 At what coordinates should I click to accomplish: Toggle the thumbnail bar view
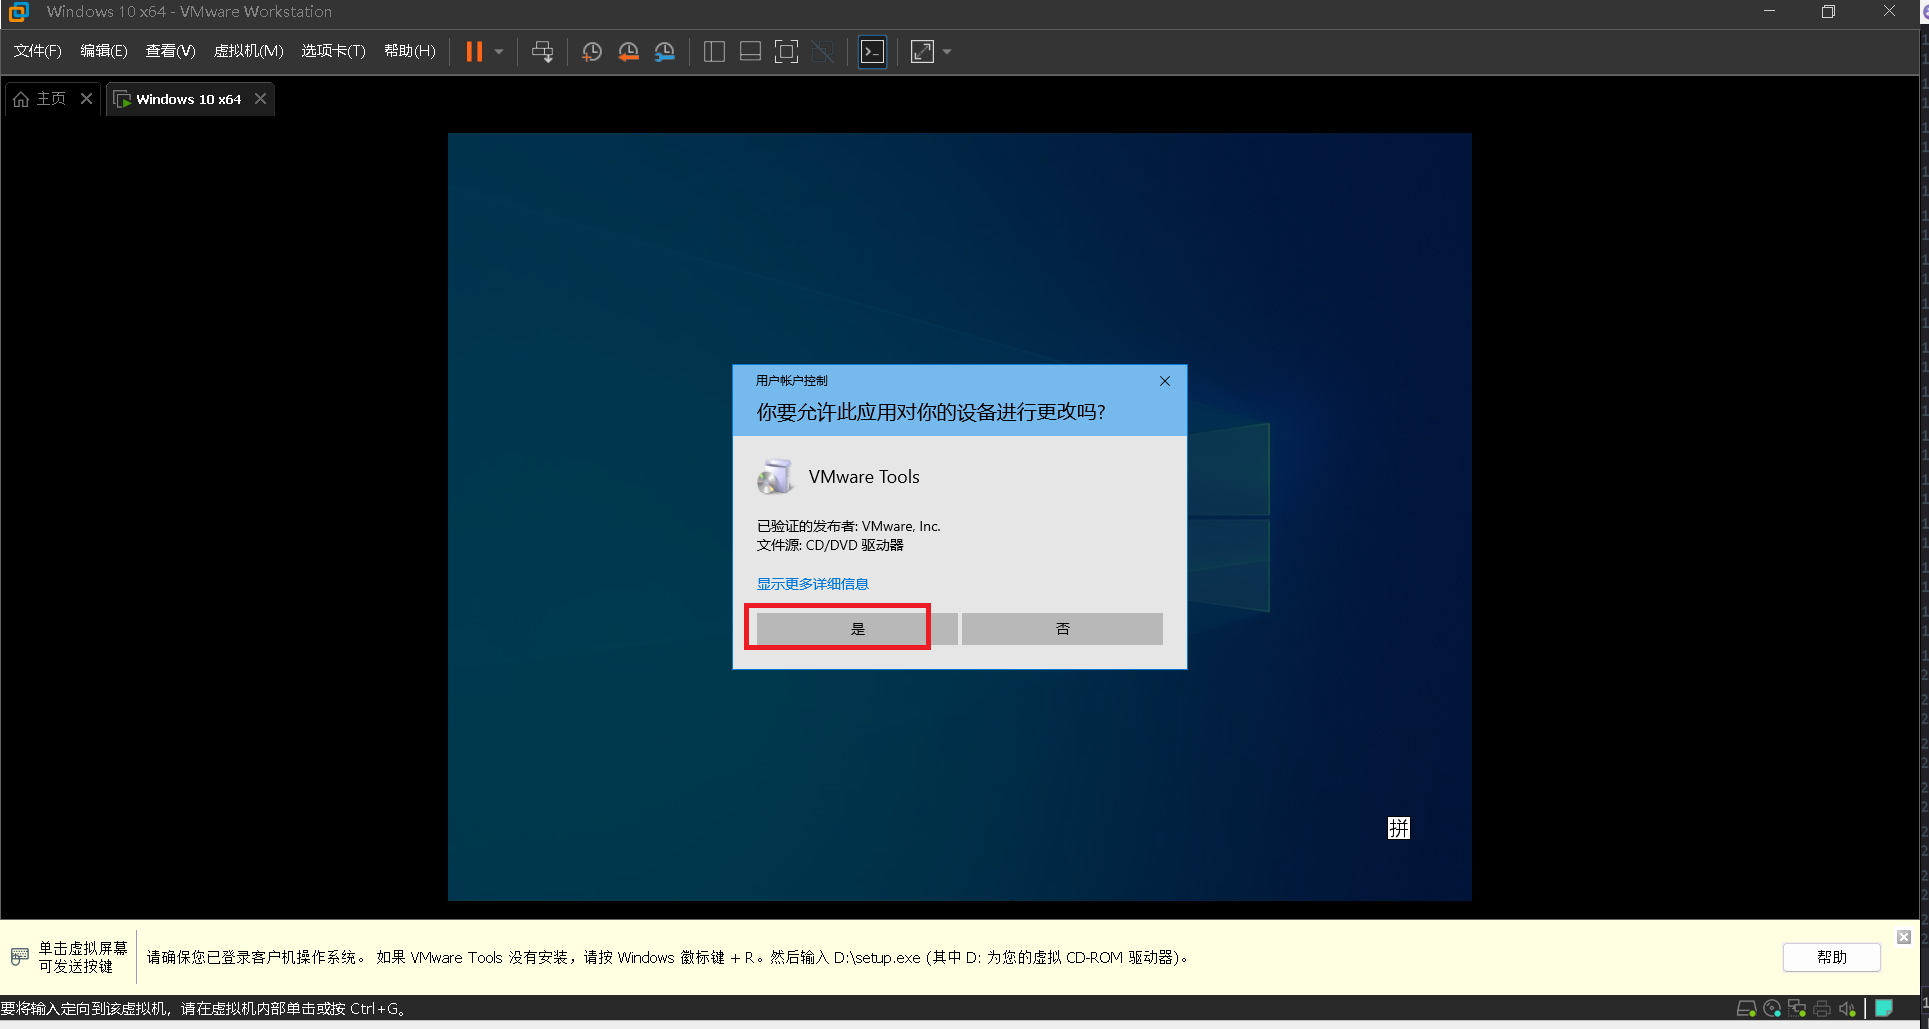[x=750, y=52]
